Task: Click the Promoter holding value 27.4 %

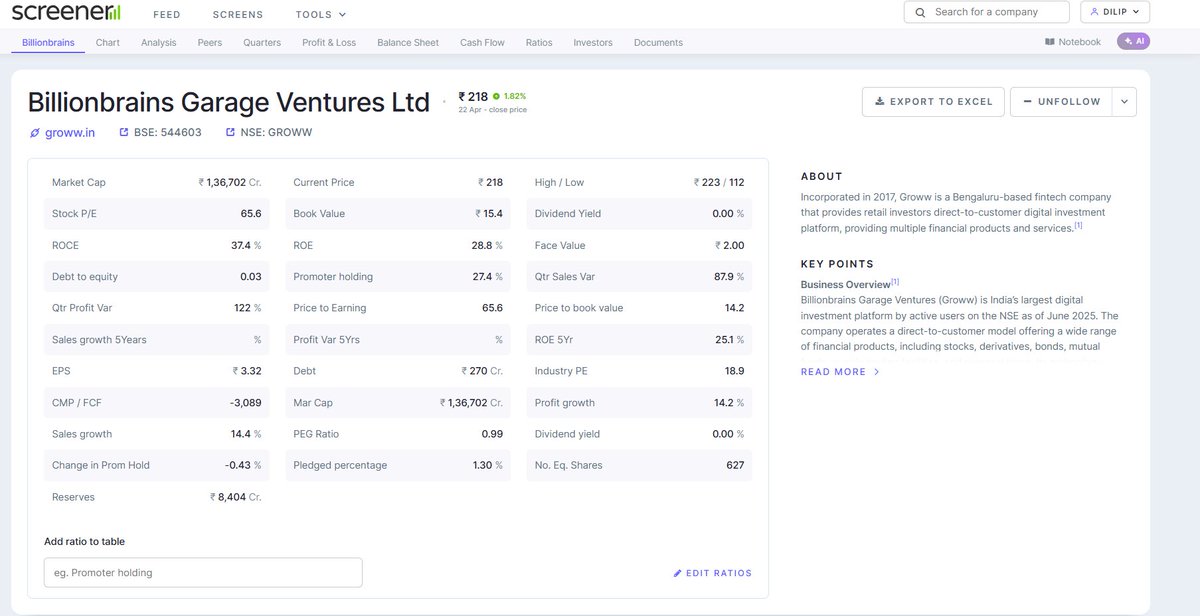Action: point(487,277)
